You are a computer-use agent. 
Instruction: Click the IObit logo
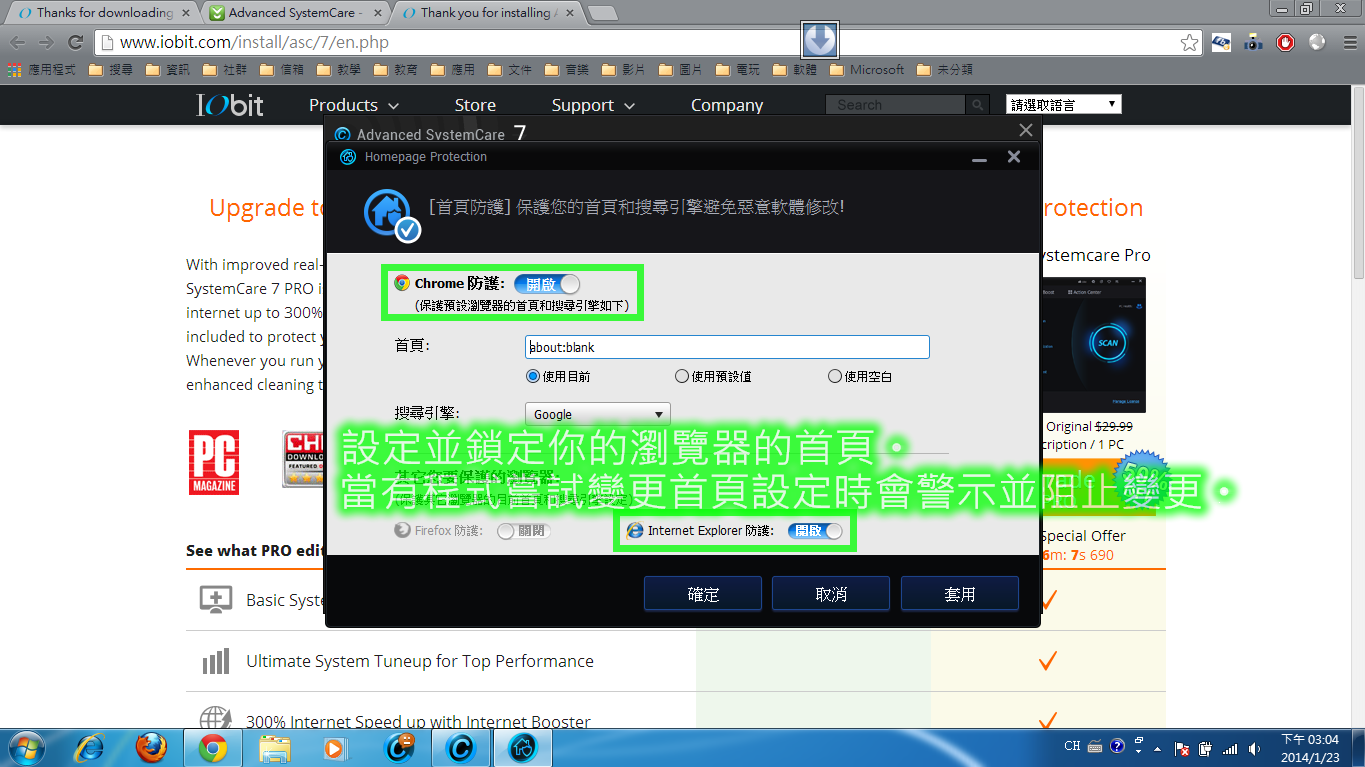pos(230,105)
